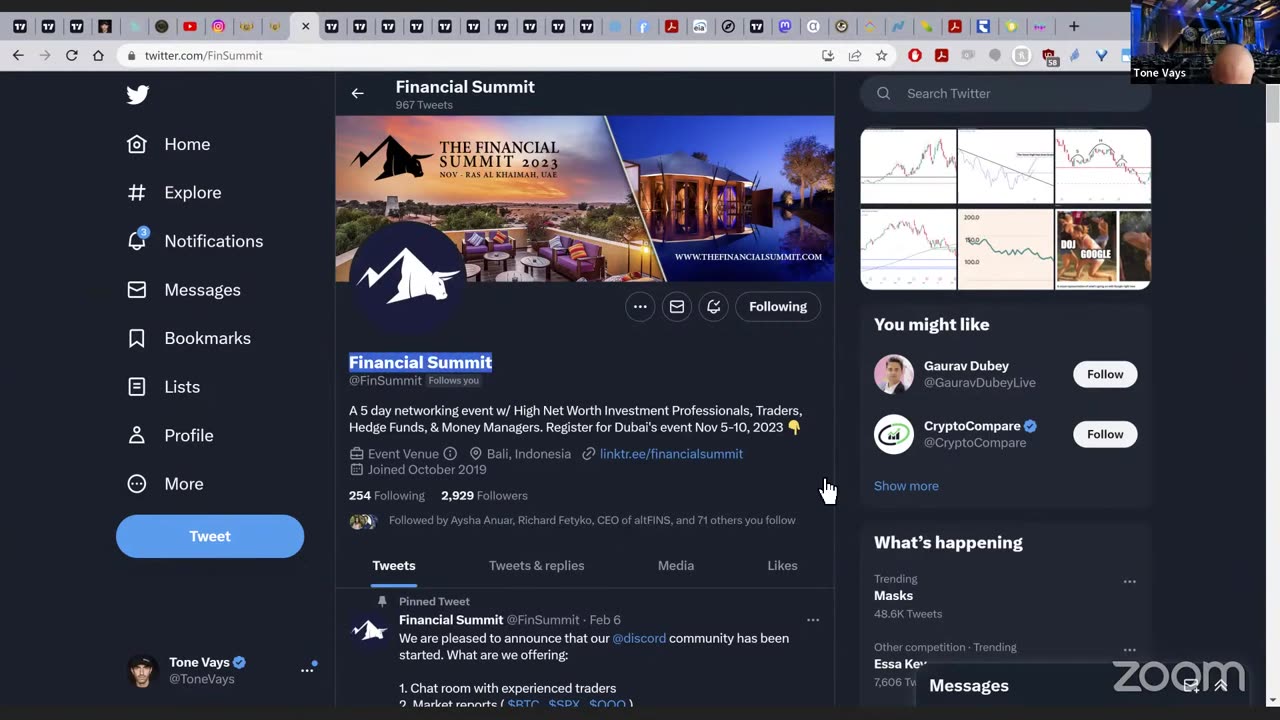This screenshot has height=720, width=1280.
Task: Follow CryptoCompare
Action: [1105, 434]
